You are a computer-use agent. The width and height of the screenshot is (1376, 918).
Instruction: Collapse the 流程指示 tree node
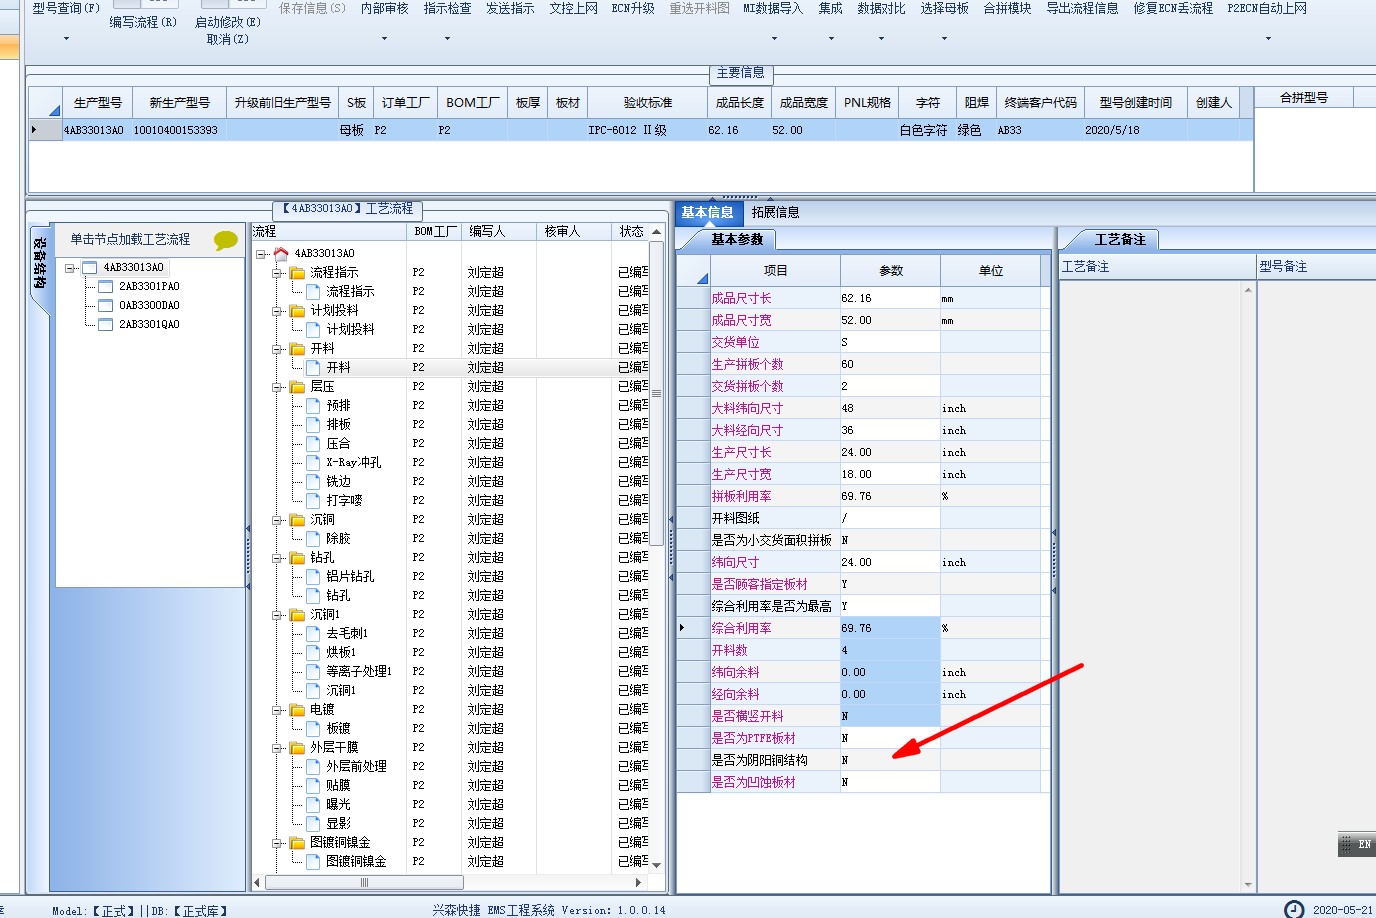(x=277, y=272)
